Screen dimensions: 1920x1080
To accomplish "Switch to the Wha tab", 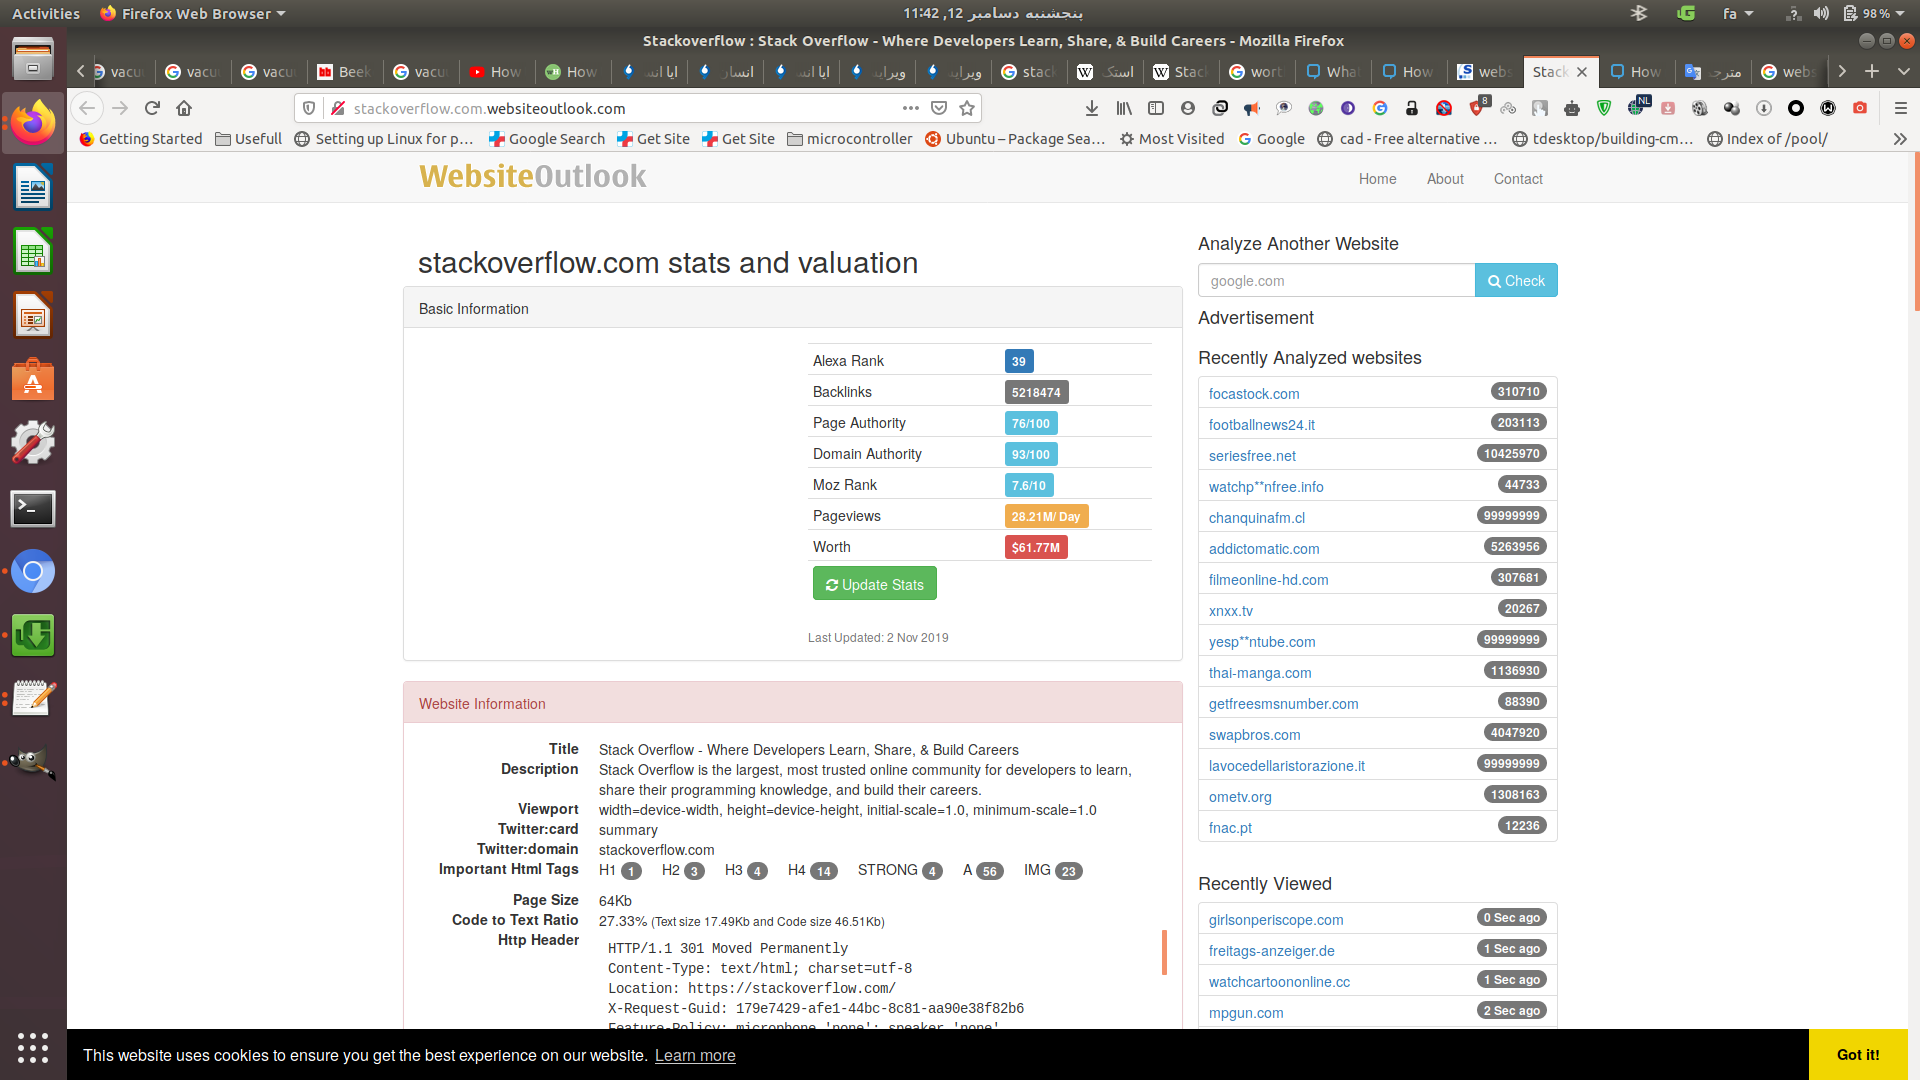I will click(1332, 72).
